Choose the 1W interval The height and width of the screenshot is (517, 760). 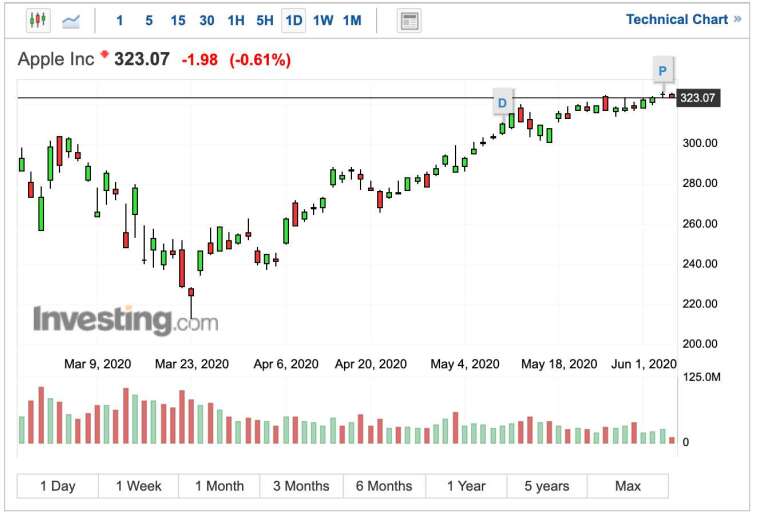pyautogui.click(x=323, y=20)
